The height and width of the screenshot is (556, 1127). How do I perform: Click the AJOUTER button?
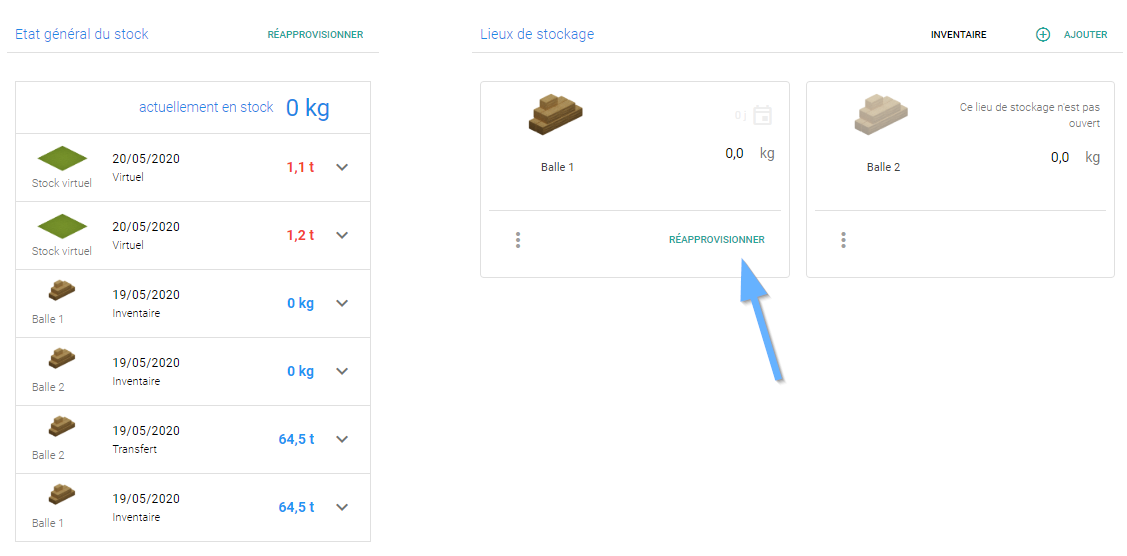click(1085, 34)
